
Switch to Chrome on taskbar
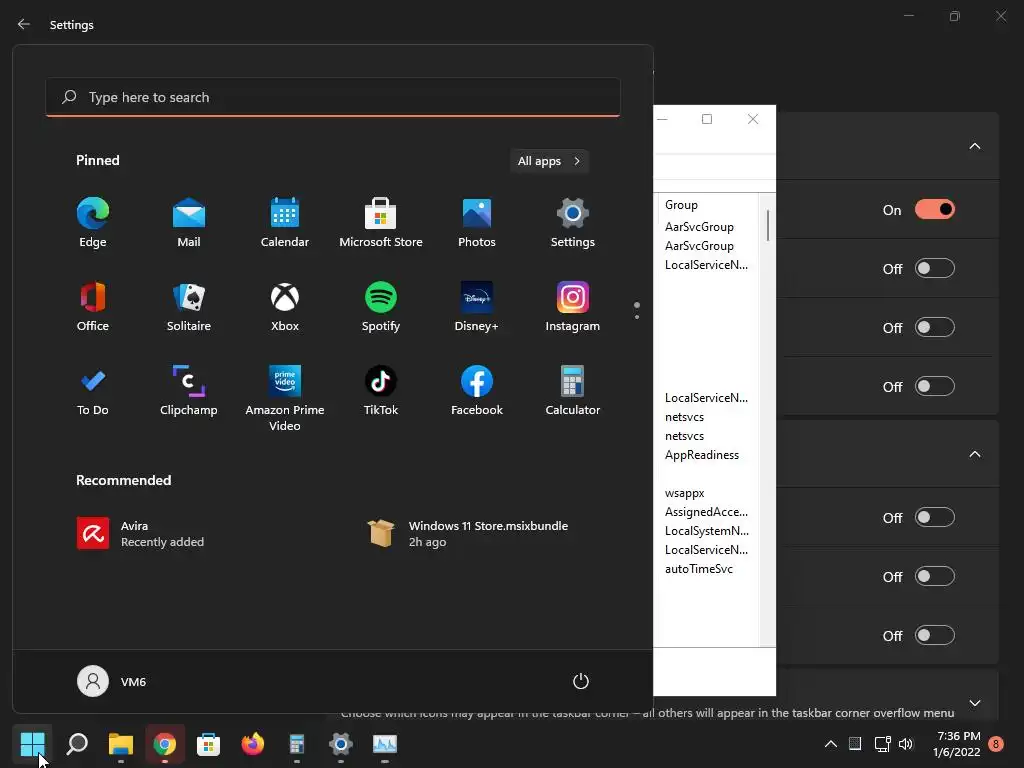click(165, 744)
